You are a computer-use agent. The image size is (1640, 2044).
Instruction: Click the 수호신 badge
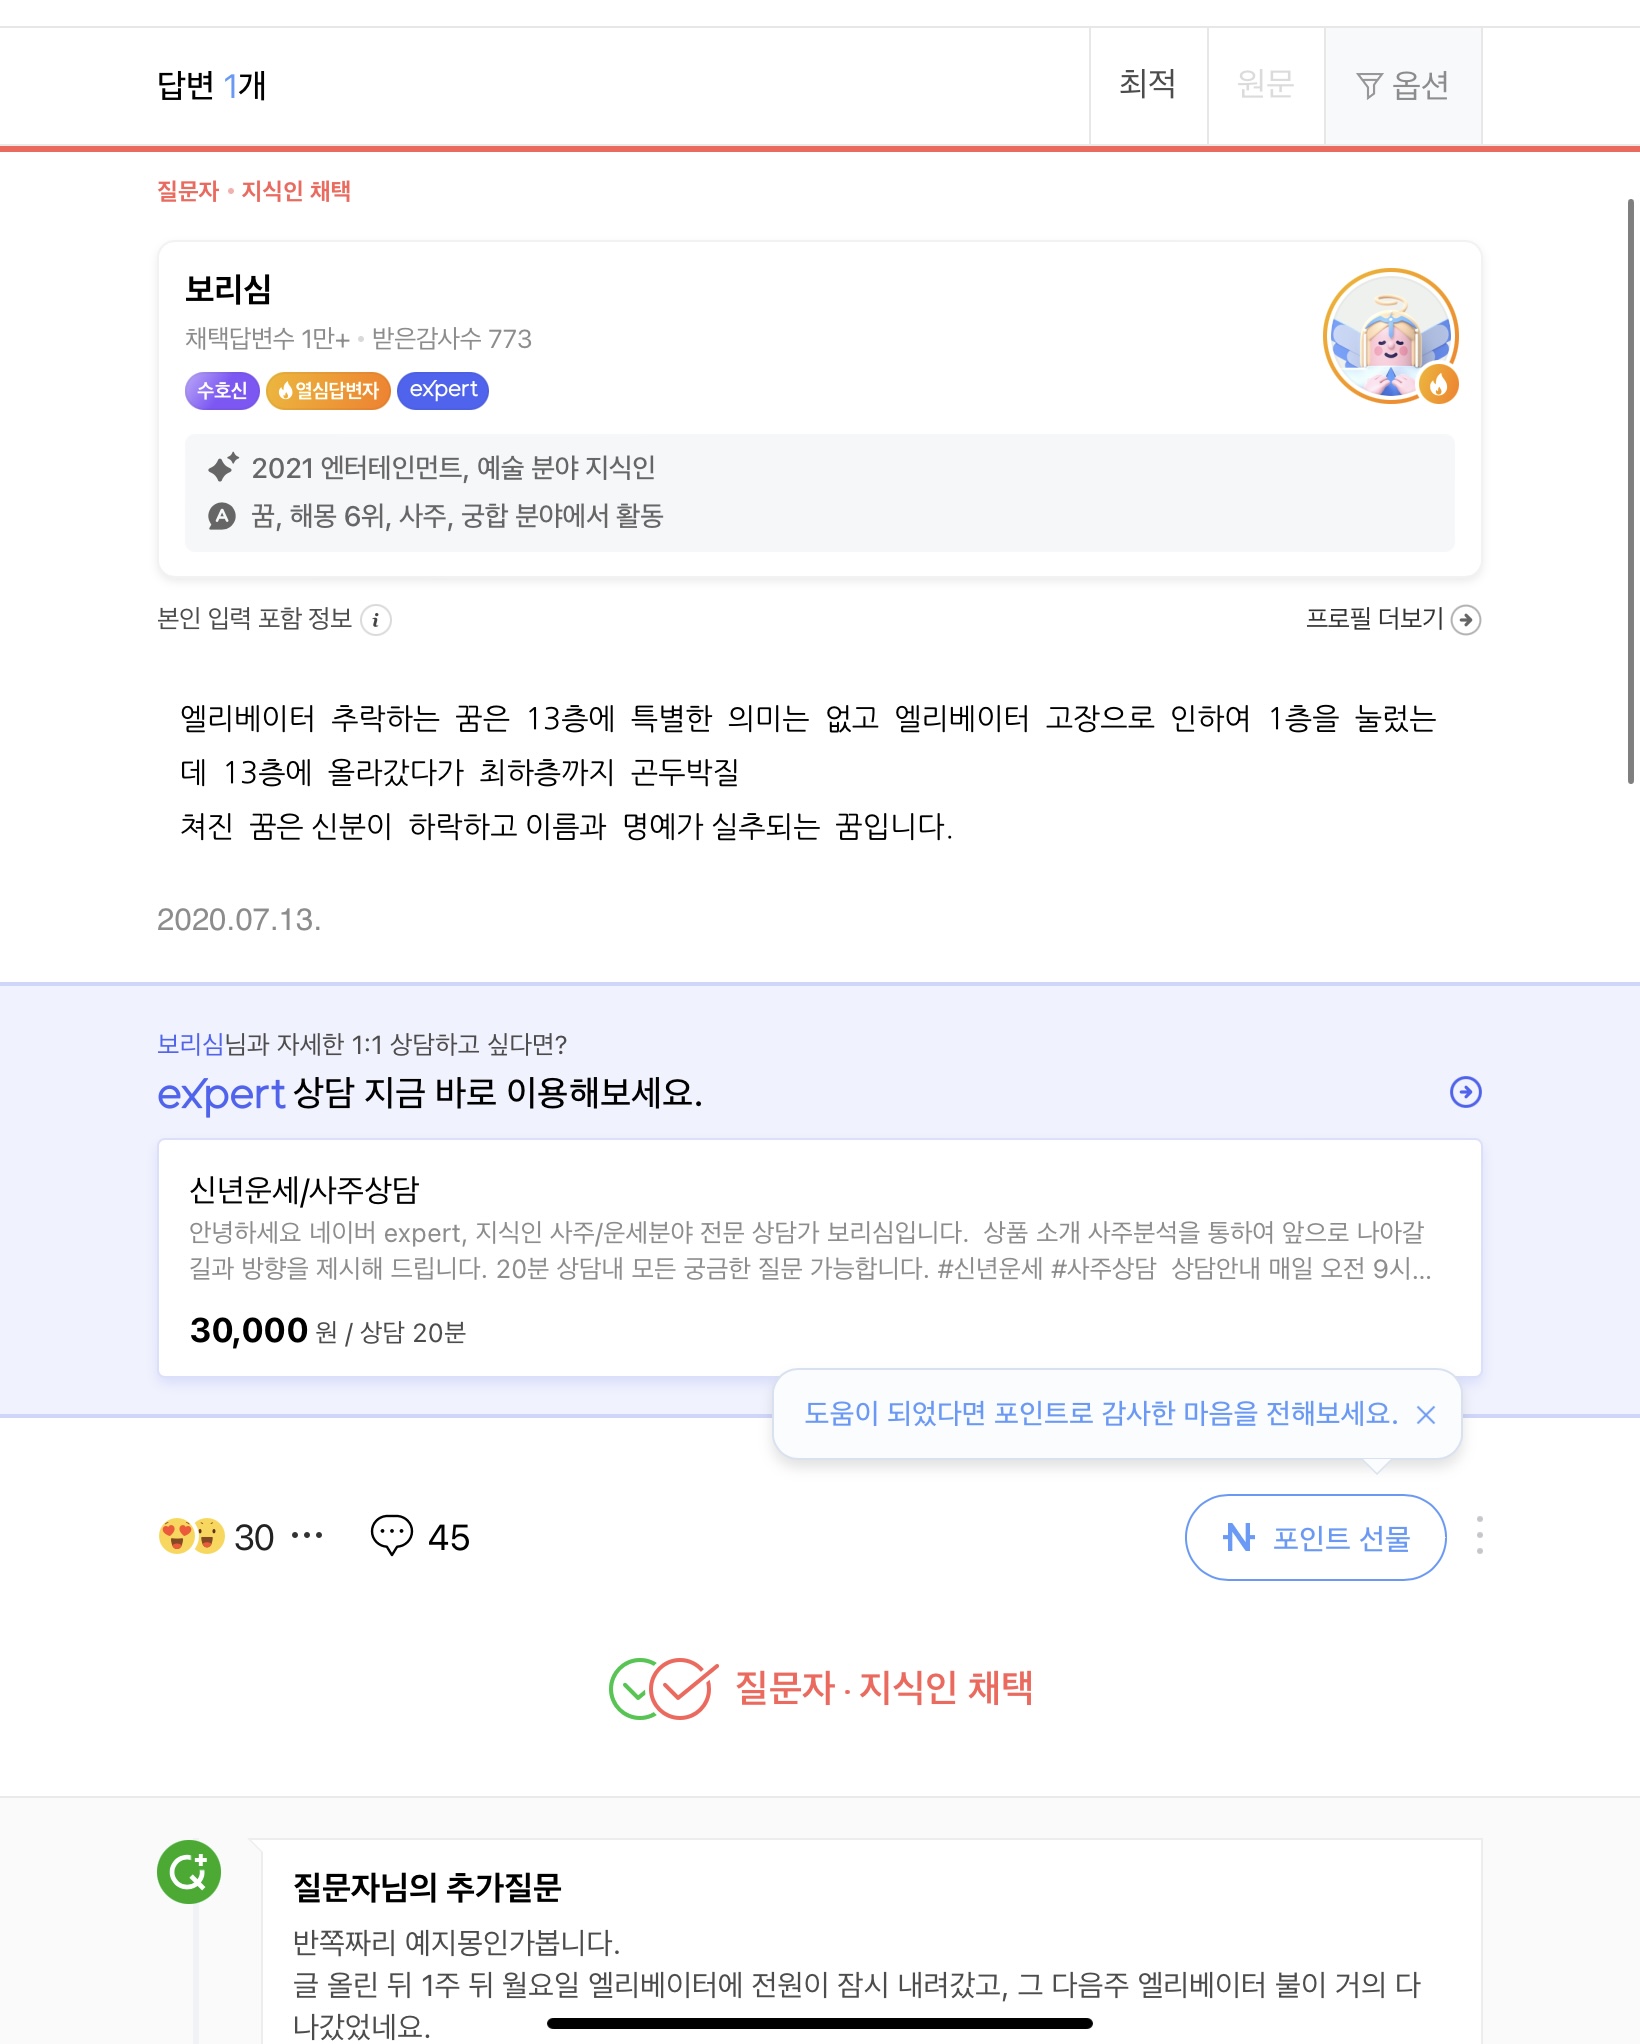(222, 390)
